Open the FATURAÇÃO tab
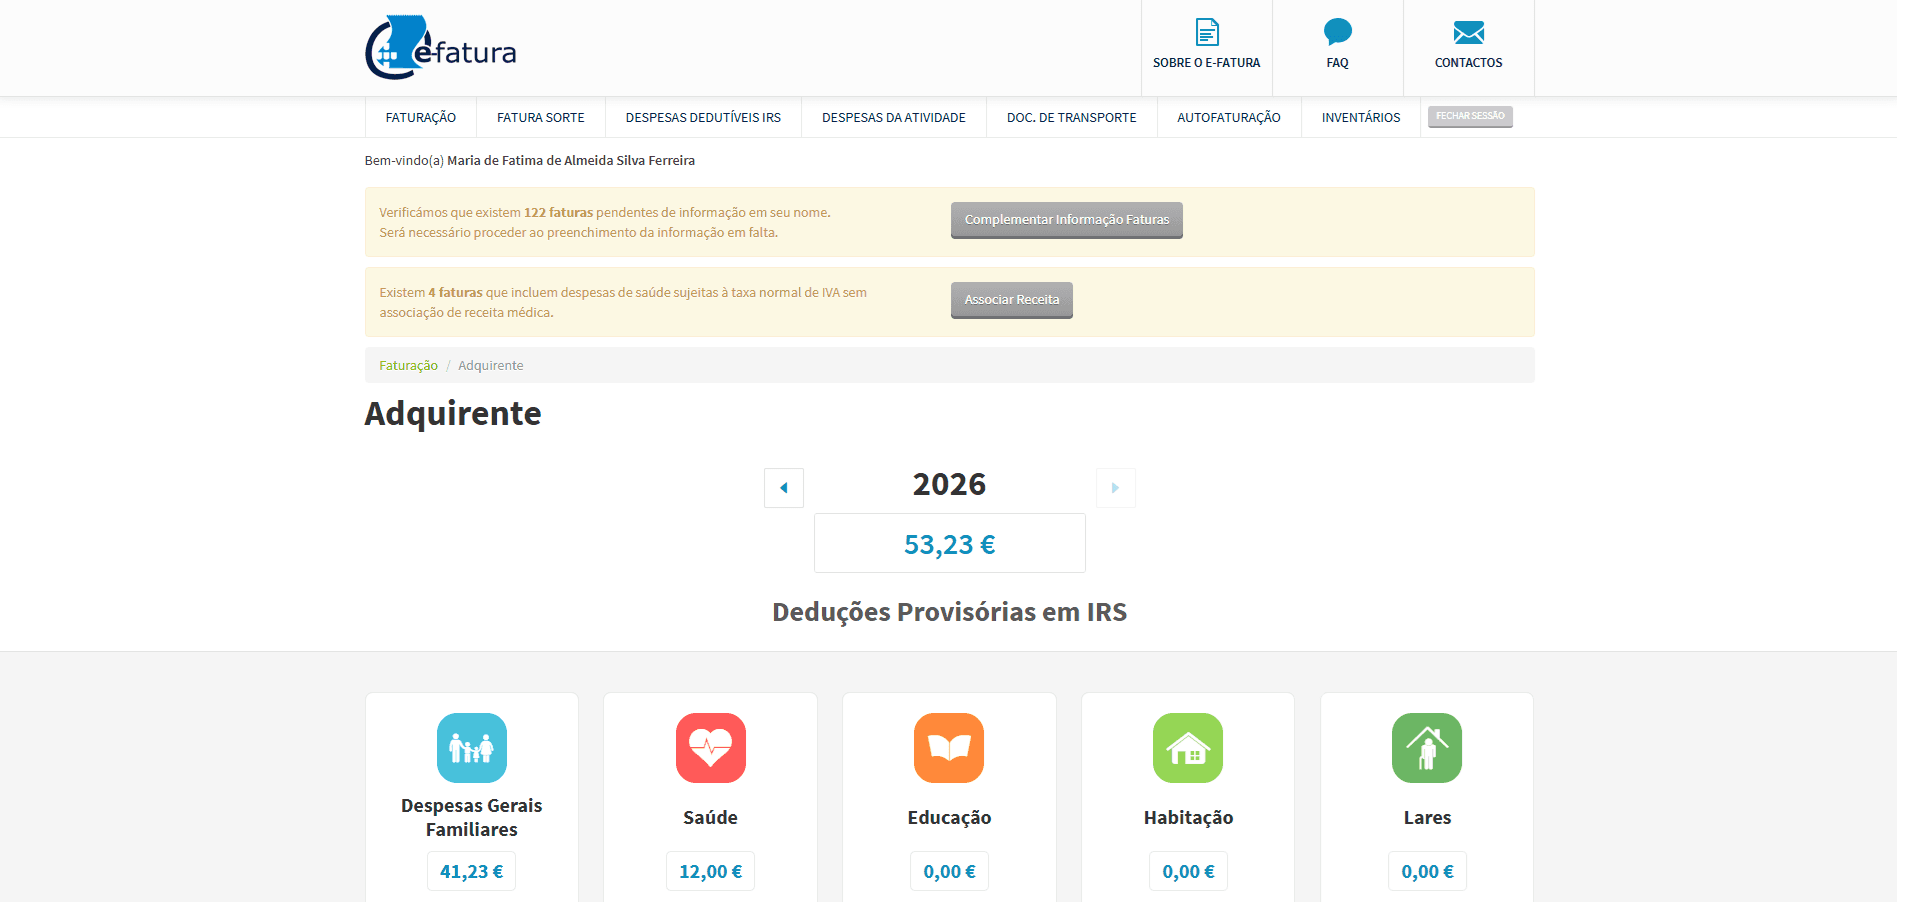The width and height of the screenshot is (1917, 902). point(420,117)
